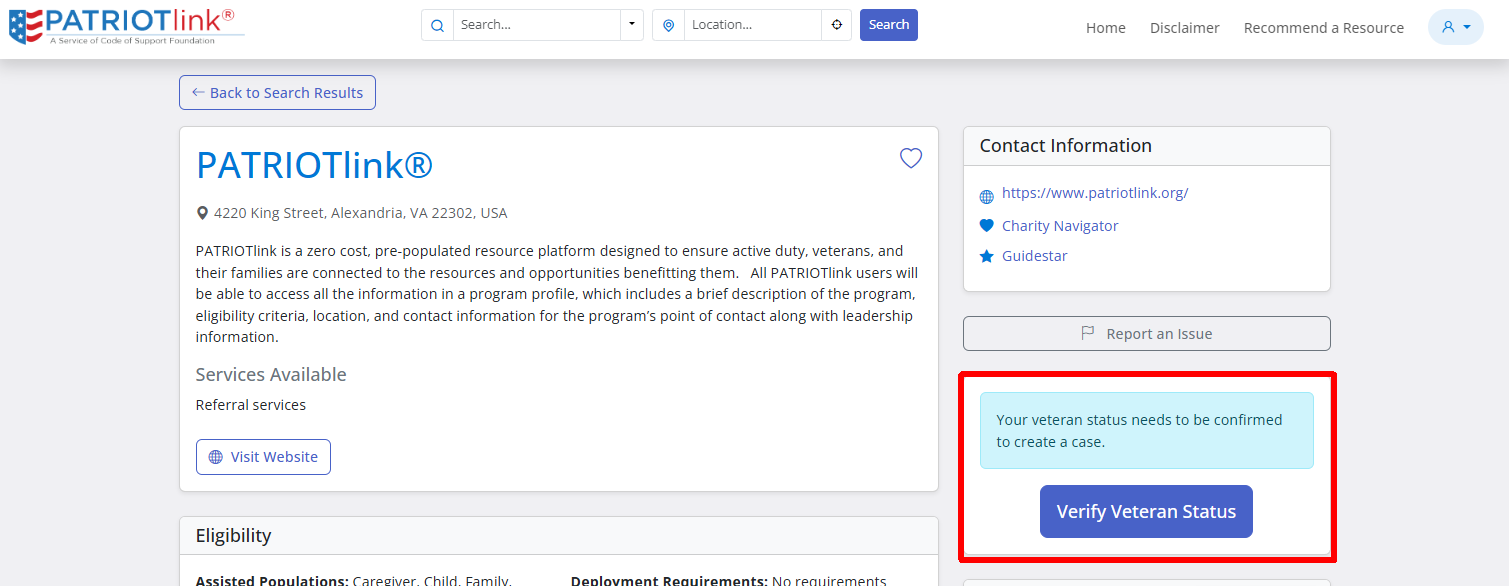
Task: Open the patriotlink.org website link
Action: pyautogui.click(x=1095, y=193)
